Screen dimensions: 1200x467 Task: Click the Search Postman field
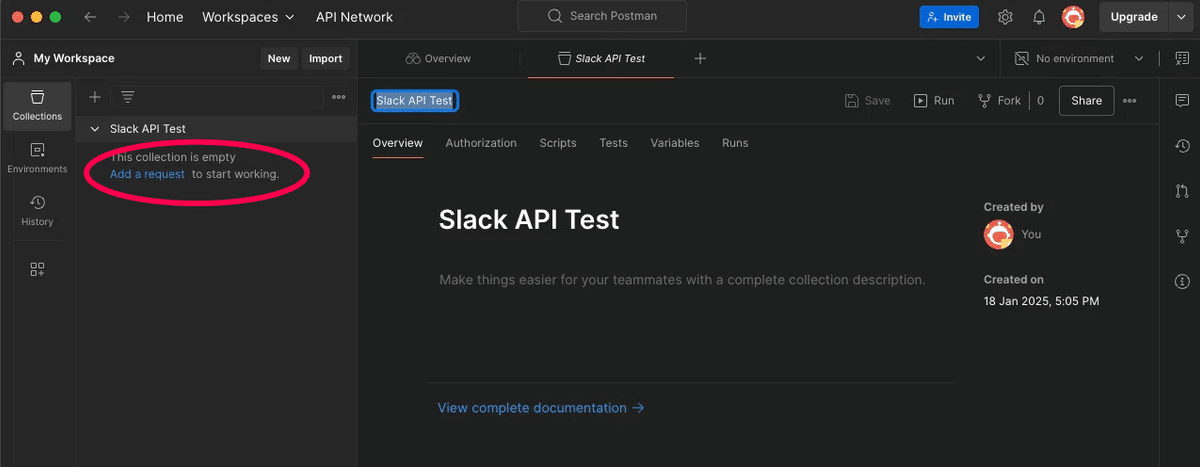pos(602,16)
